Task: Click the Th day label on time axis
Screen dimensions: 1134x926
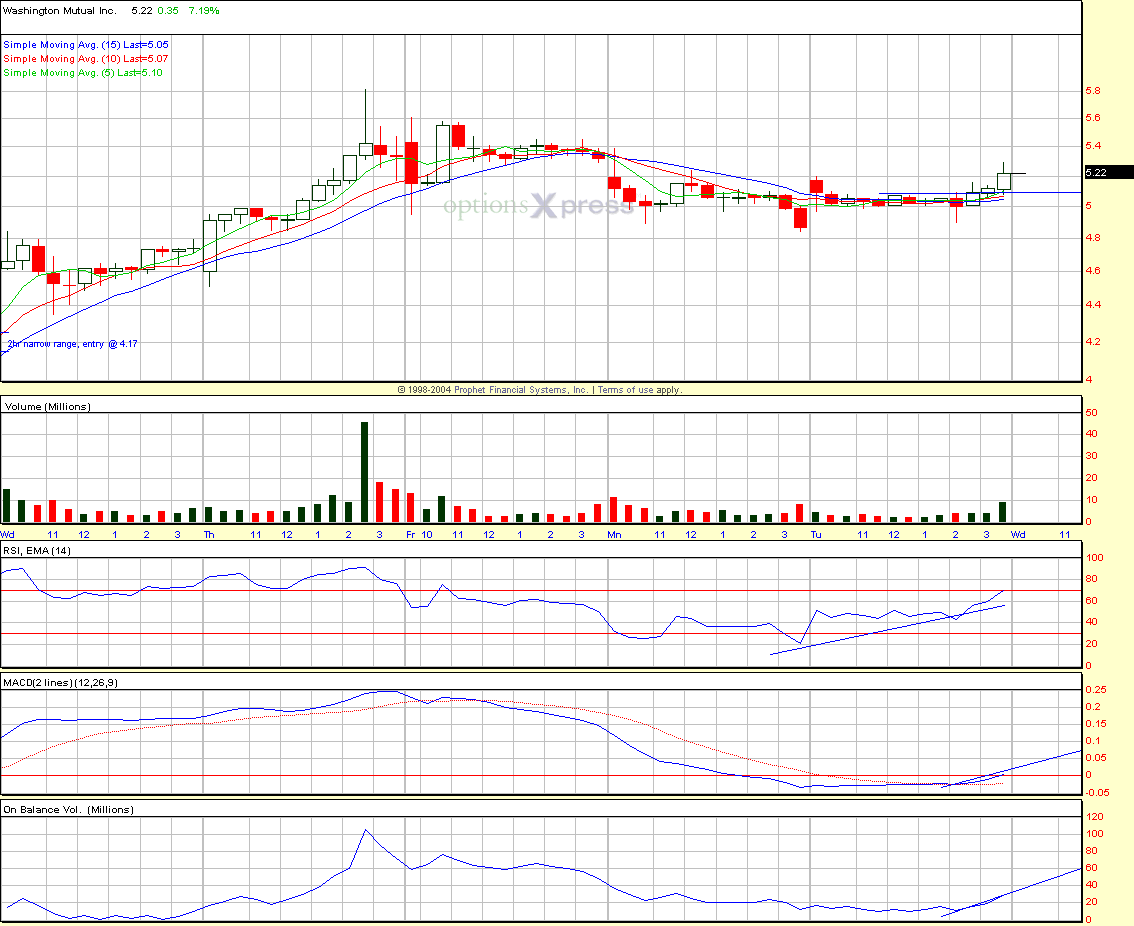Action: (209, 535)
